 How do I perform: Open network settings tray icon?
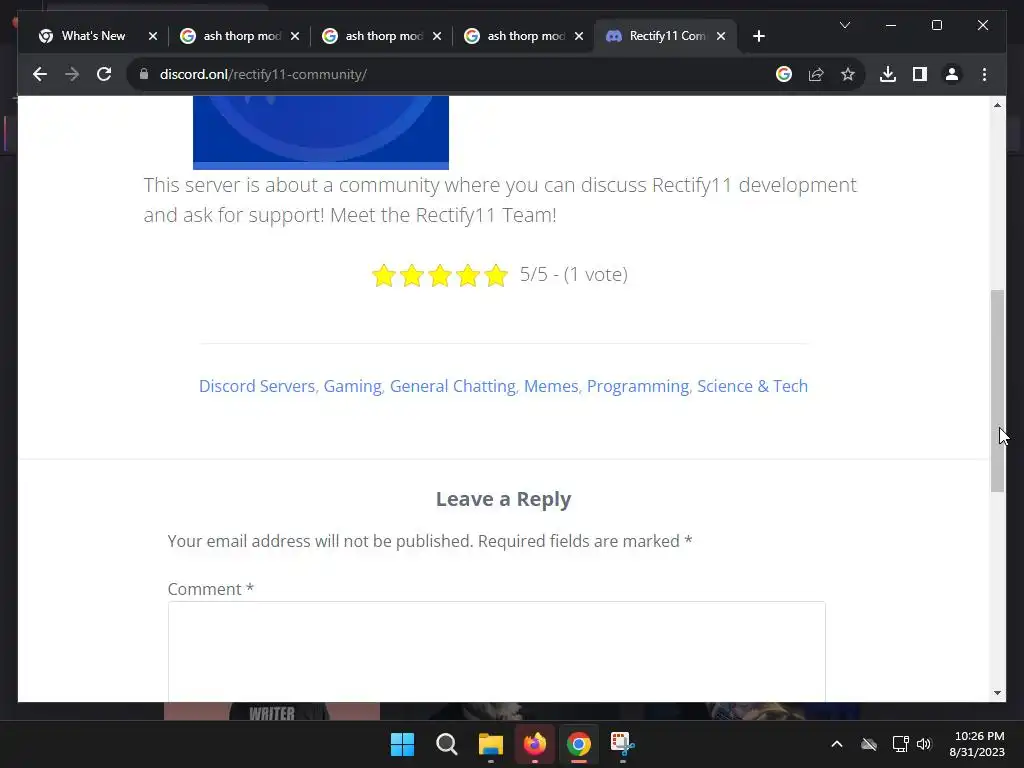pos(900,744)
